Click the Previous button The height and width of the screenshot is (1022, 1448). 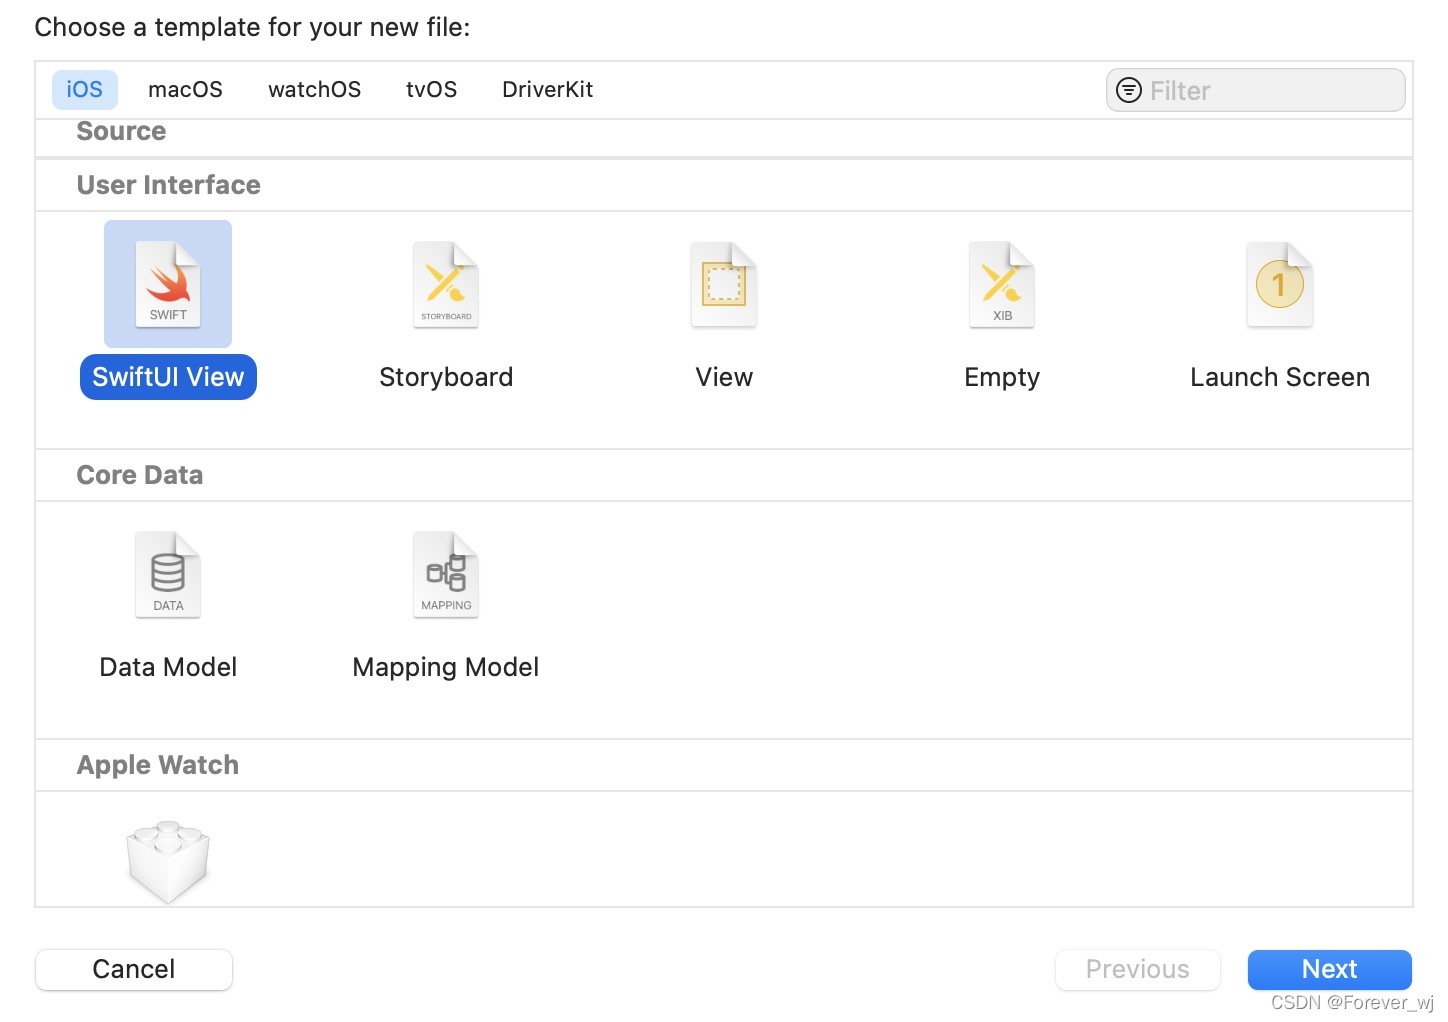pos(1138,969)
